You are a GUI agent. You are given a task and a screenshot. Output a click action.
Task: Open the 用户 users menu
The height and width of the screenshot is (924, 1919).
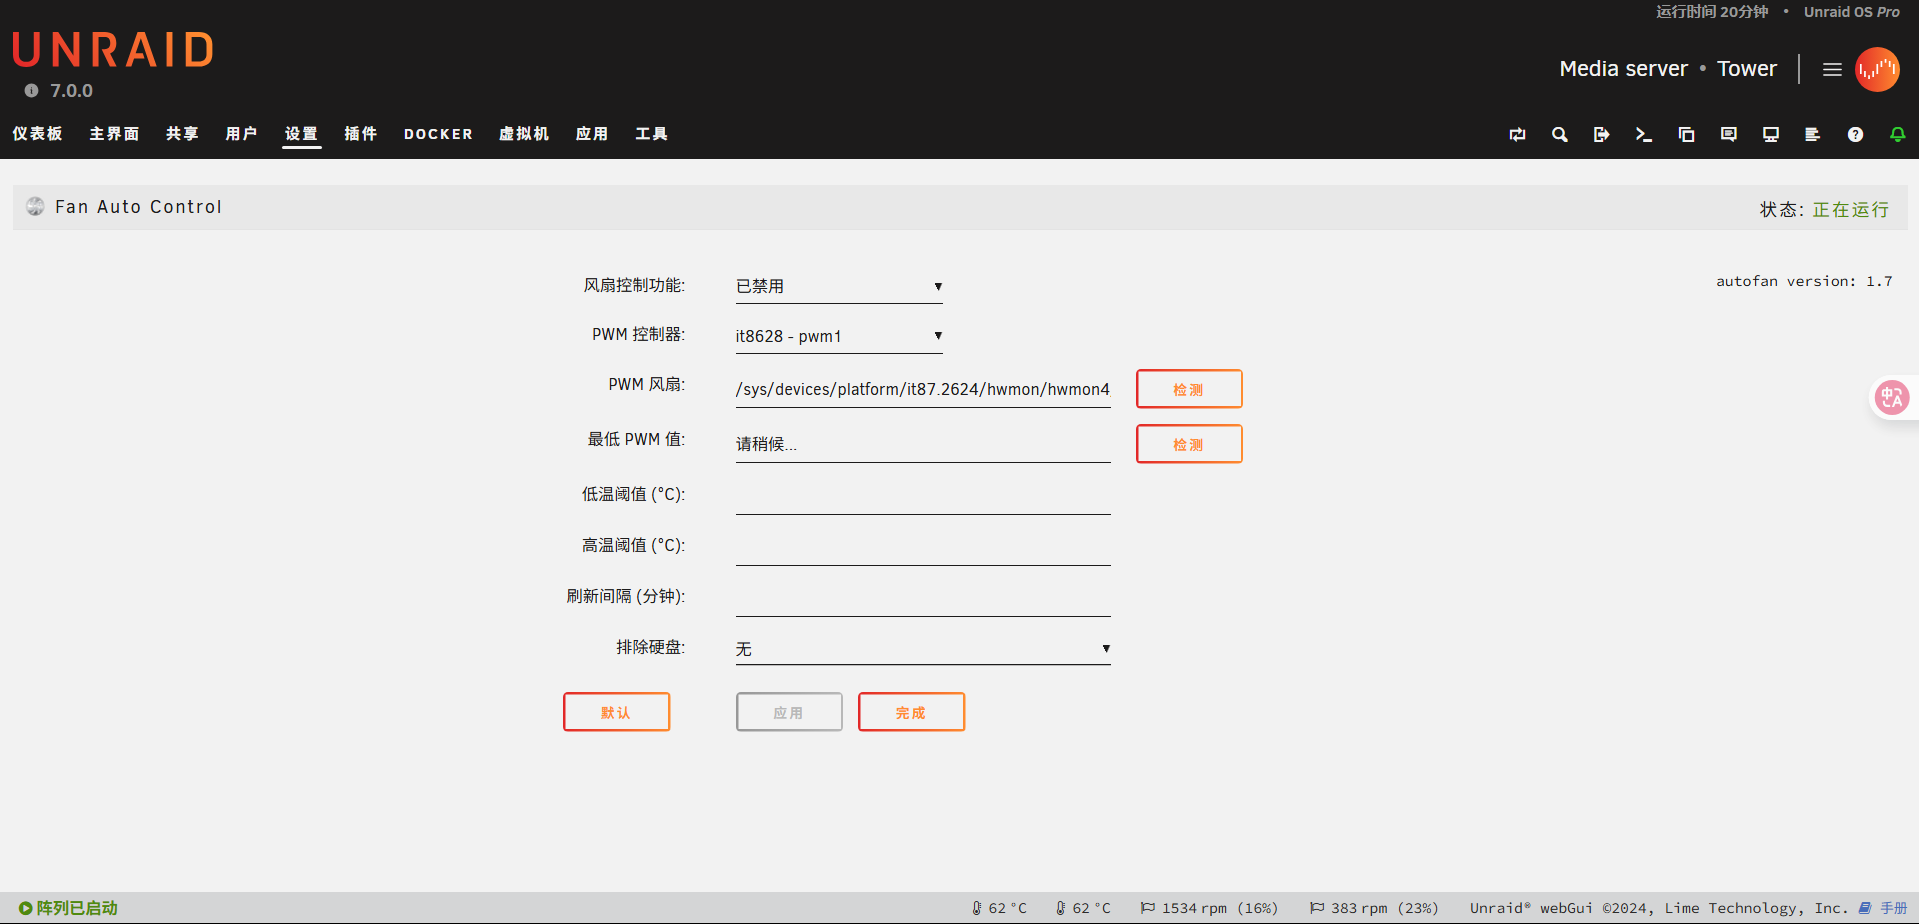click(x=241, y=134)
